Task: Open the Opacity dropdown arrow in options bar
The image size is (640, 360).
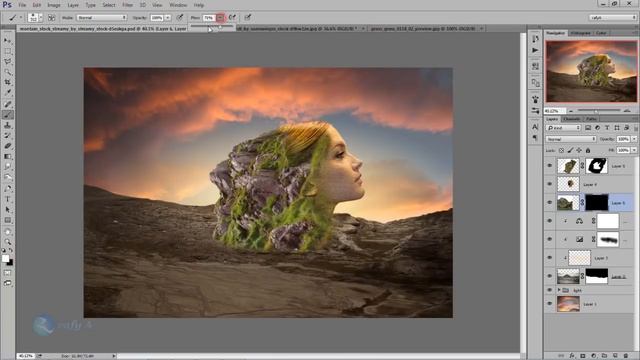Action: pos(168,18)
